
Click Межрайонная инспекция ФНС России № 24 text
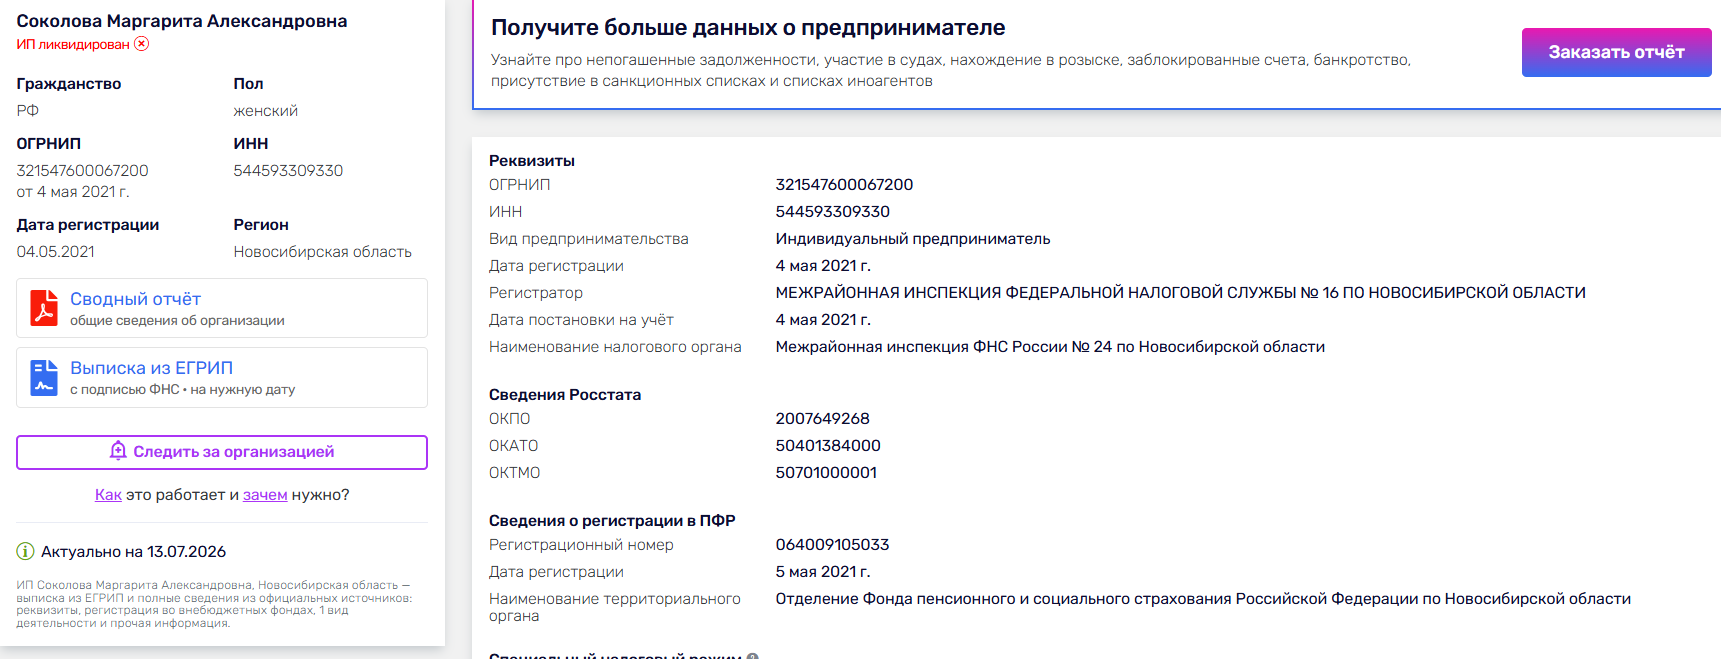pyautogui.click(x=1050, y=347)
